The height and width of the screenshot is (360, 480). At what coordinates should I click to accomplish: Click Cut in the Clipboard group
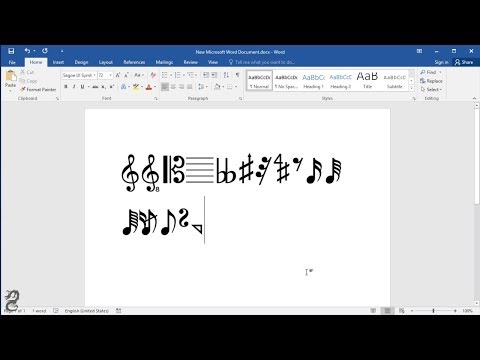[27, 72]
